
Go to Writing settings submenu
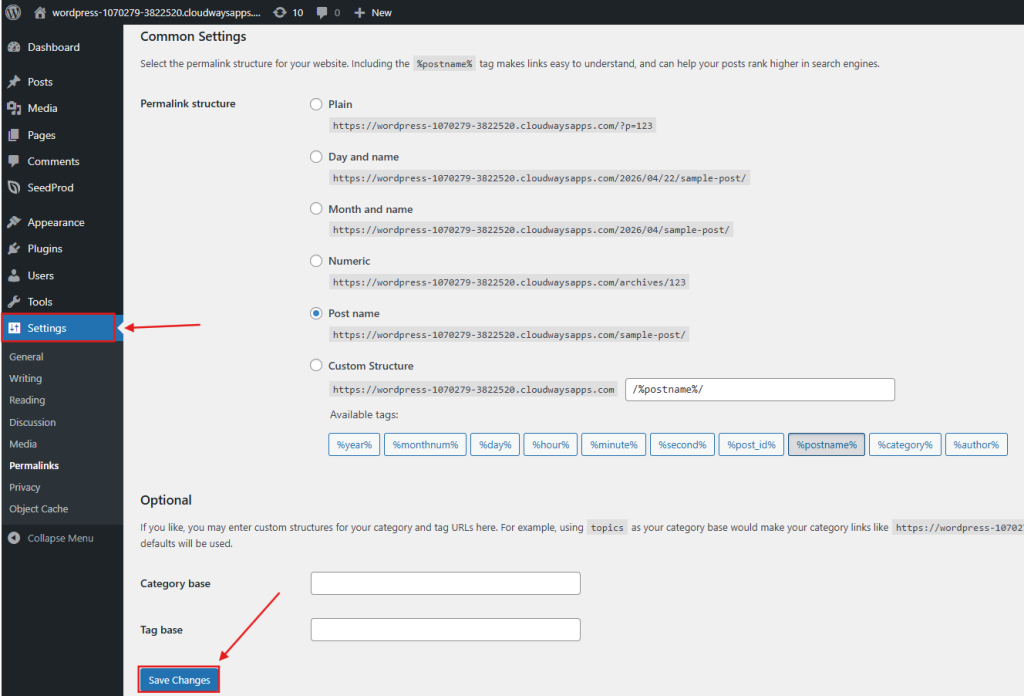coord(25,378)
